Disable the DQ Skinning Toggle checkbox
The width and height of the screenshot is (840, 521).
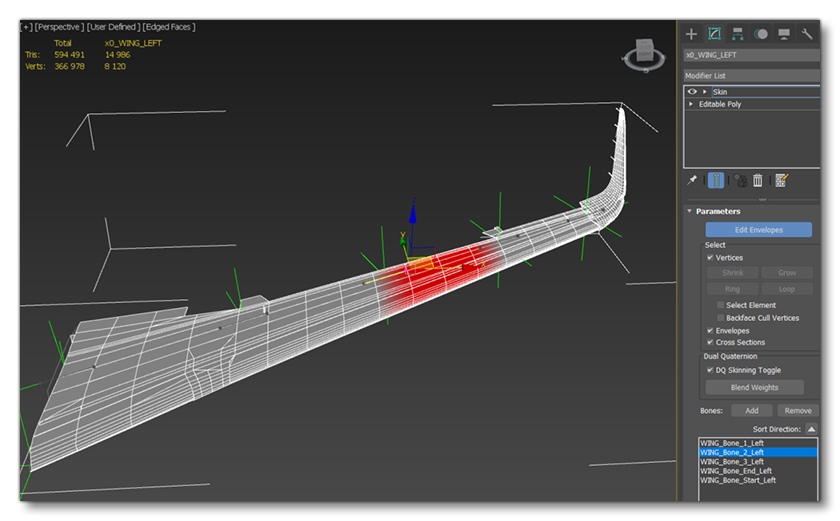click(x=710, y=370)
